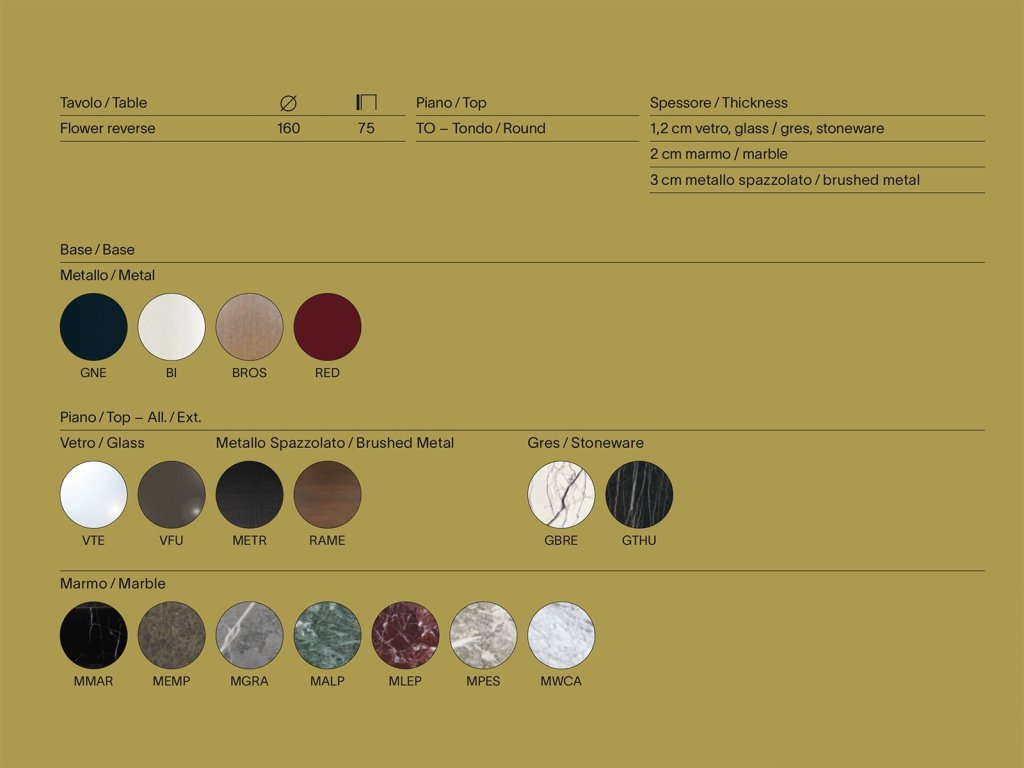Viewport: 1024px width, 768px height.
Task: Select the GNE black metal base swatch
Action: tap(94, 327)
